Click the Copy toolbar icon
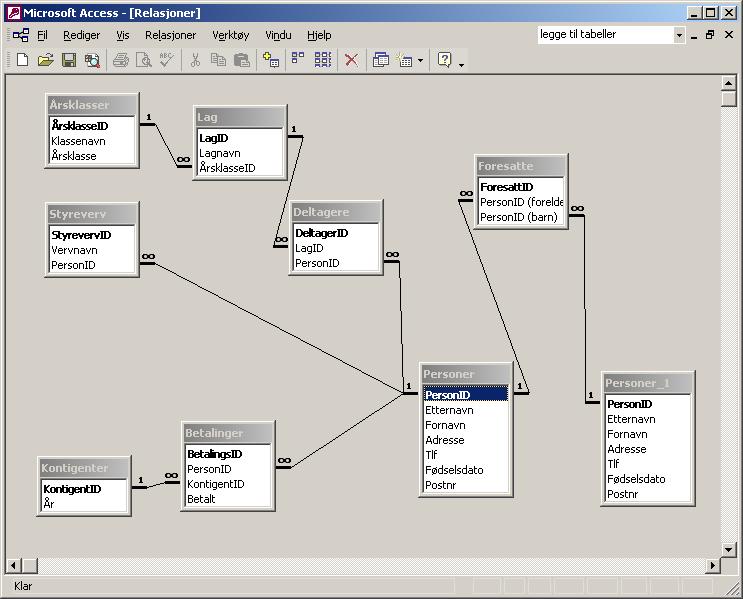 pos(218,60)
